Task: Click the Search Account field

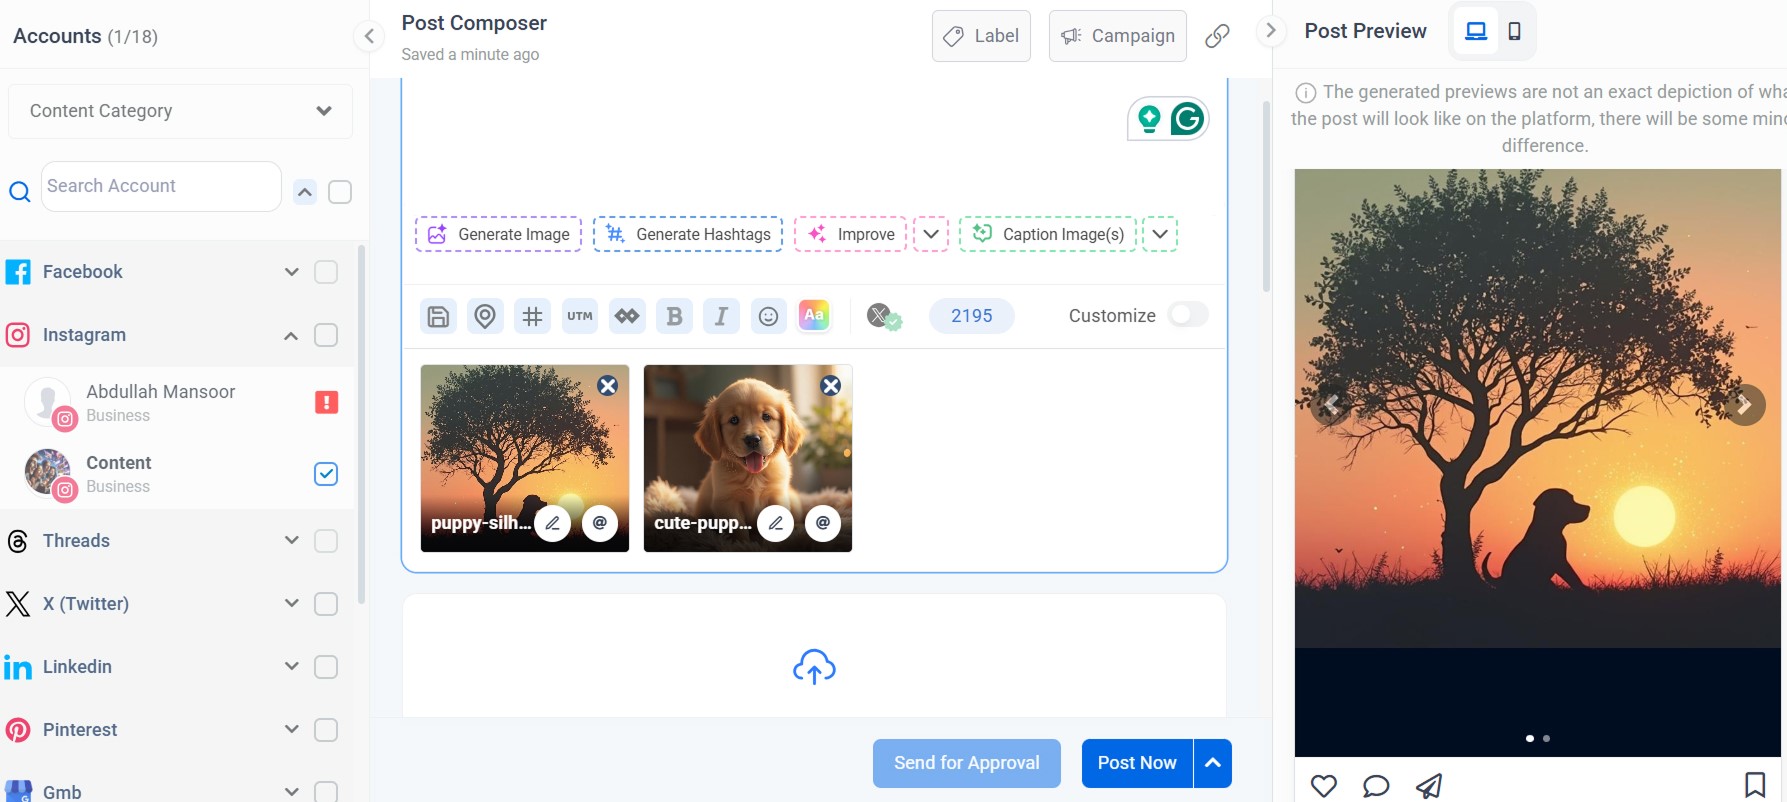Action: click(x=161, y=186)
